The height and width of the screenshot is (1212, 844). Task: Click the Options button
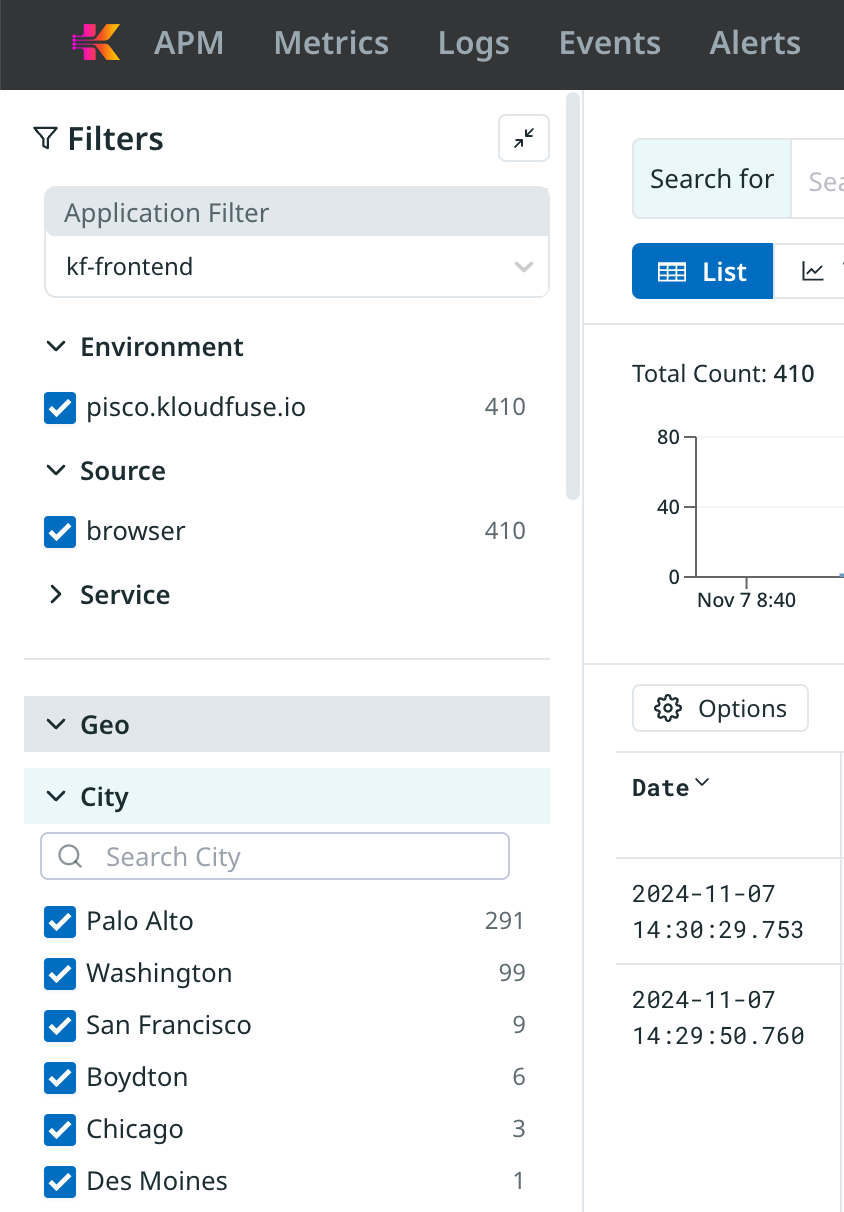pyautogui.click(x=720, y=709)
